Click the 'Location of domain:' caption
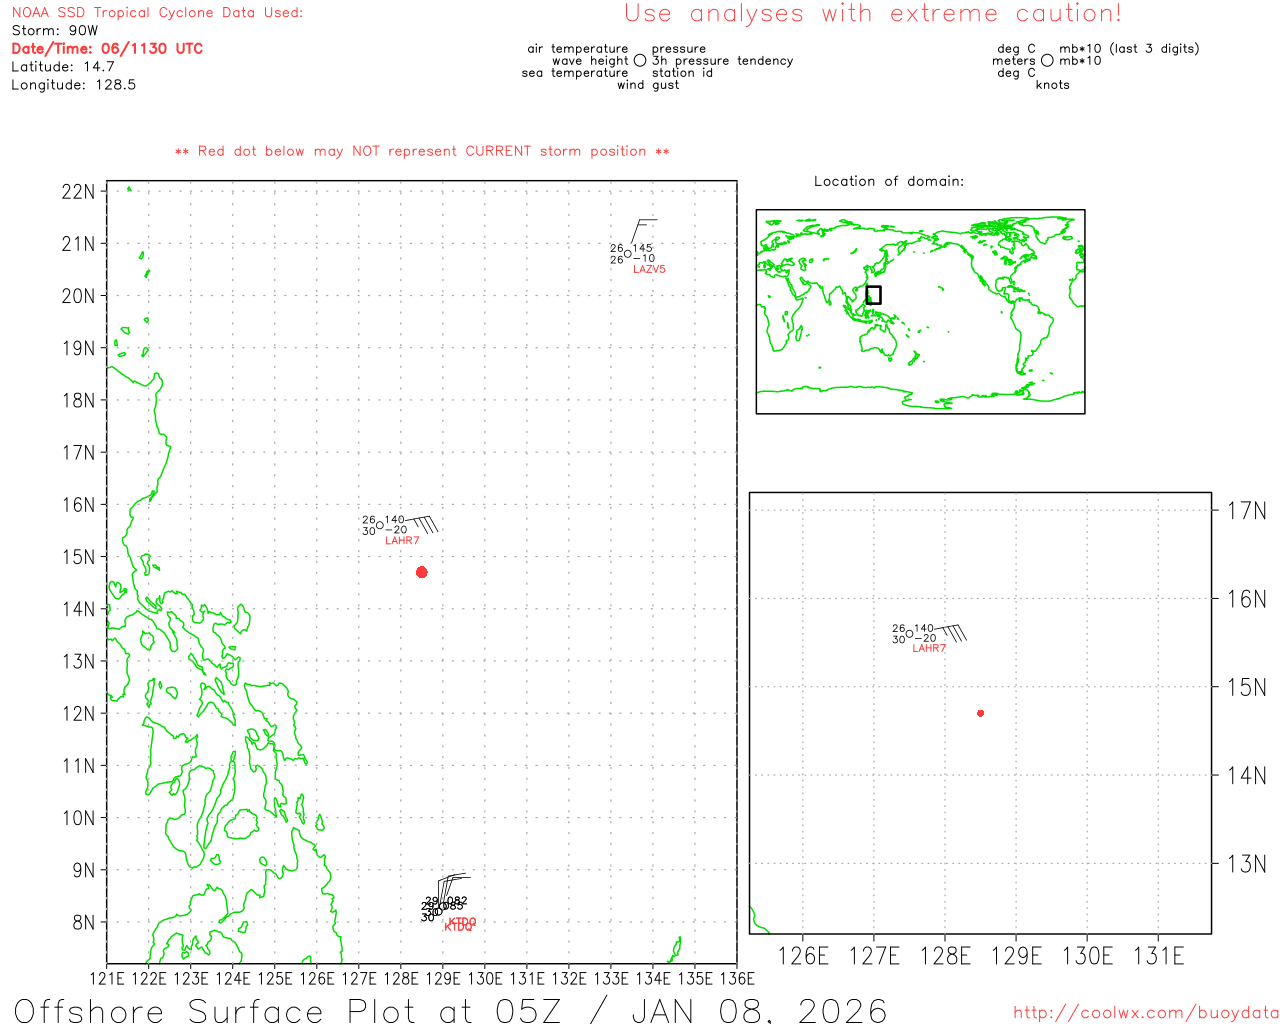 (889, 181)
